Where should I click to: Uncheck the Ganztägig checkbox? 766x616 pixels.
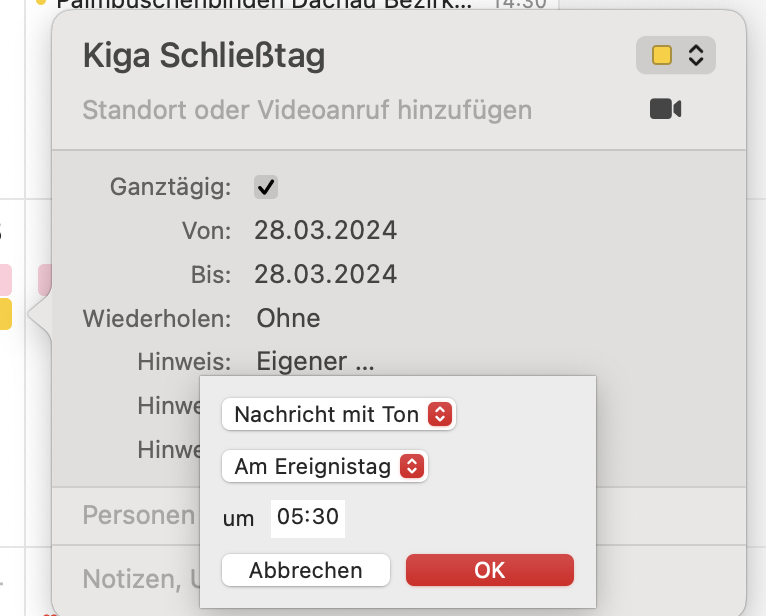tap(266, 187)
